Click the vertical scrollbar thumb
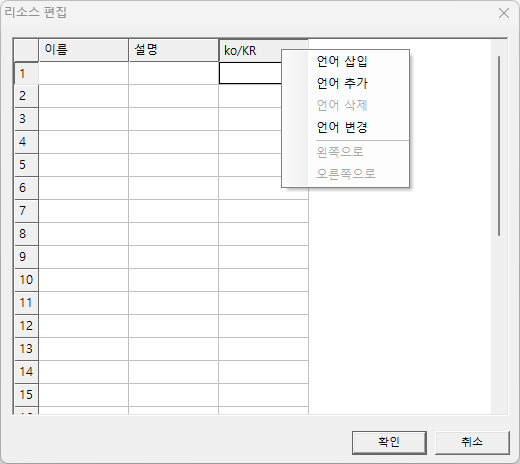This screenshot has width=520, height=464. click(x=499, y=146)
